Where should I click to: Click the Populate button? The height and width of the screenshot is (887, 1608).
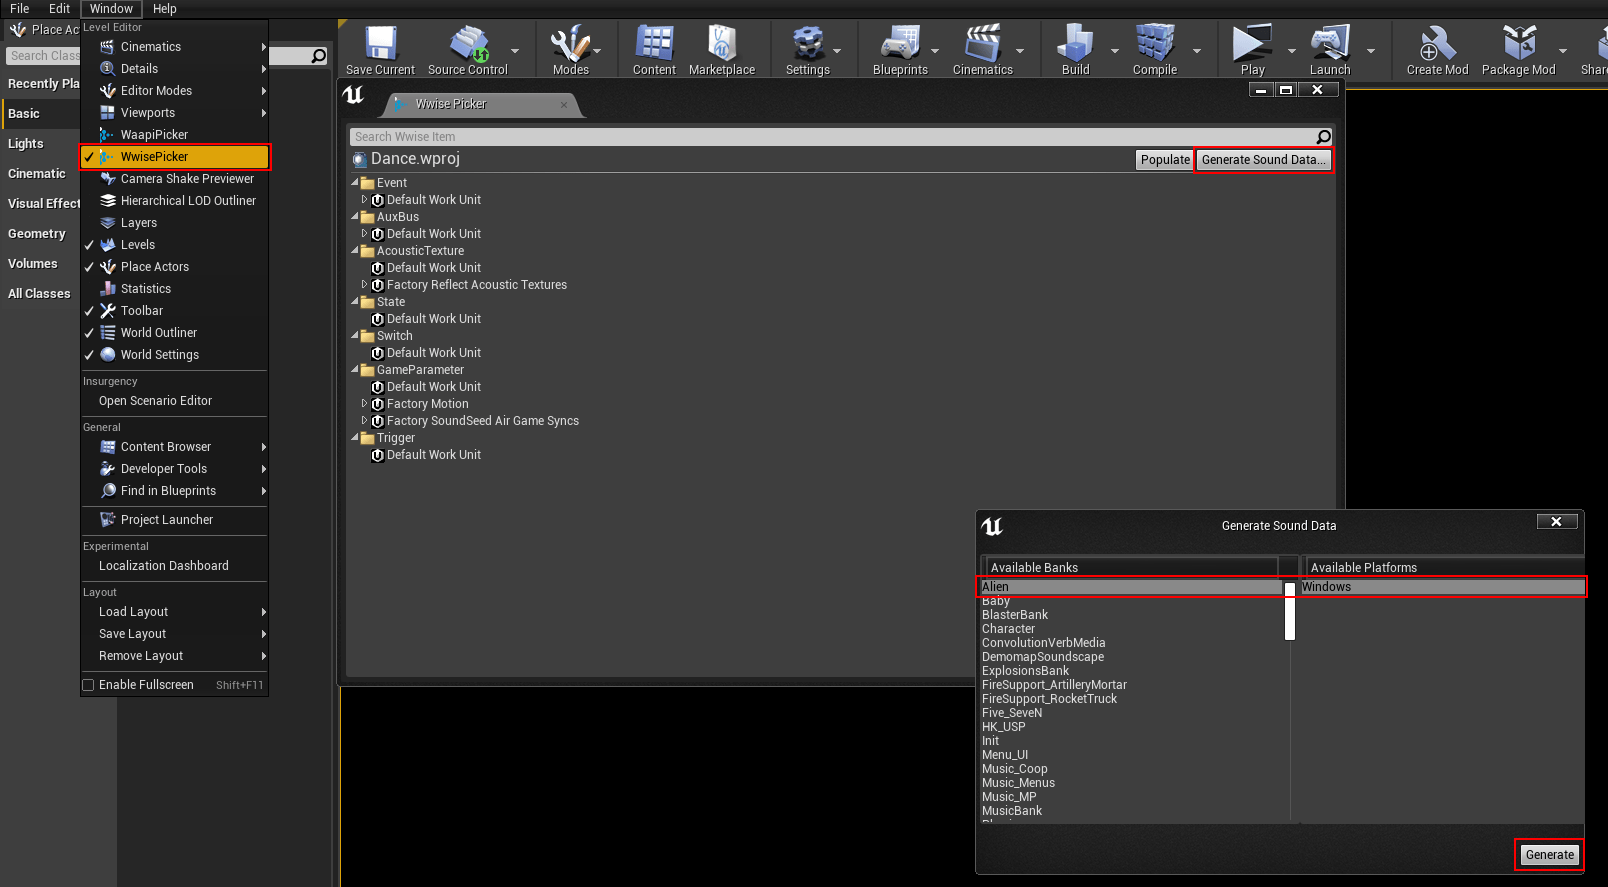click(1165, 160)
